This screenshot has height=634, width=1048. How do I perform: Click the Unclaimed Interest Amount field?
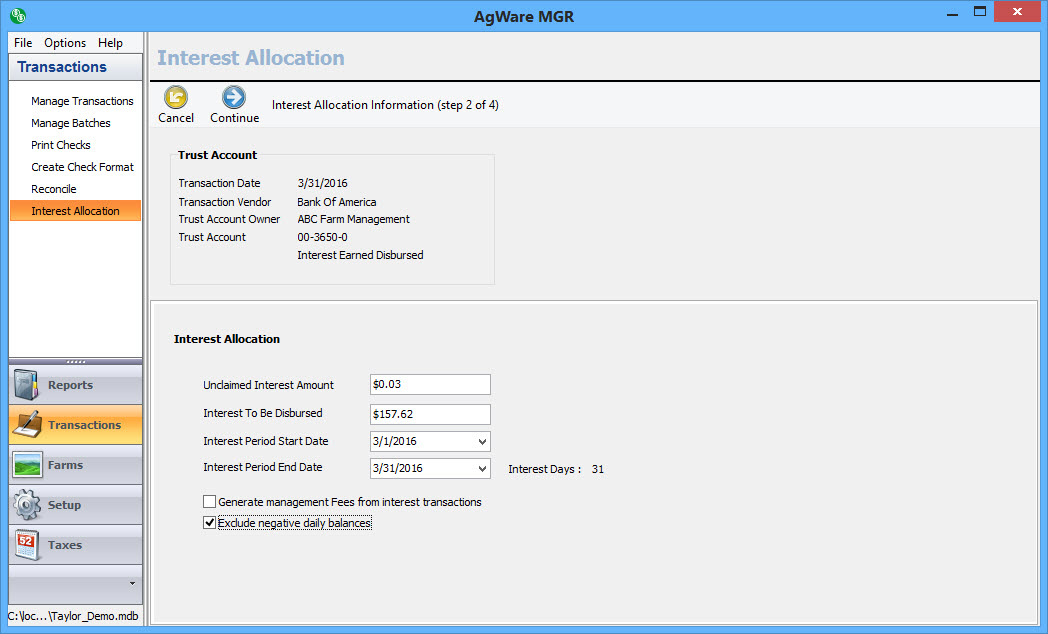tap(430, 385)
